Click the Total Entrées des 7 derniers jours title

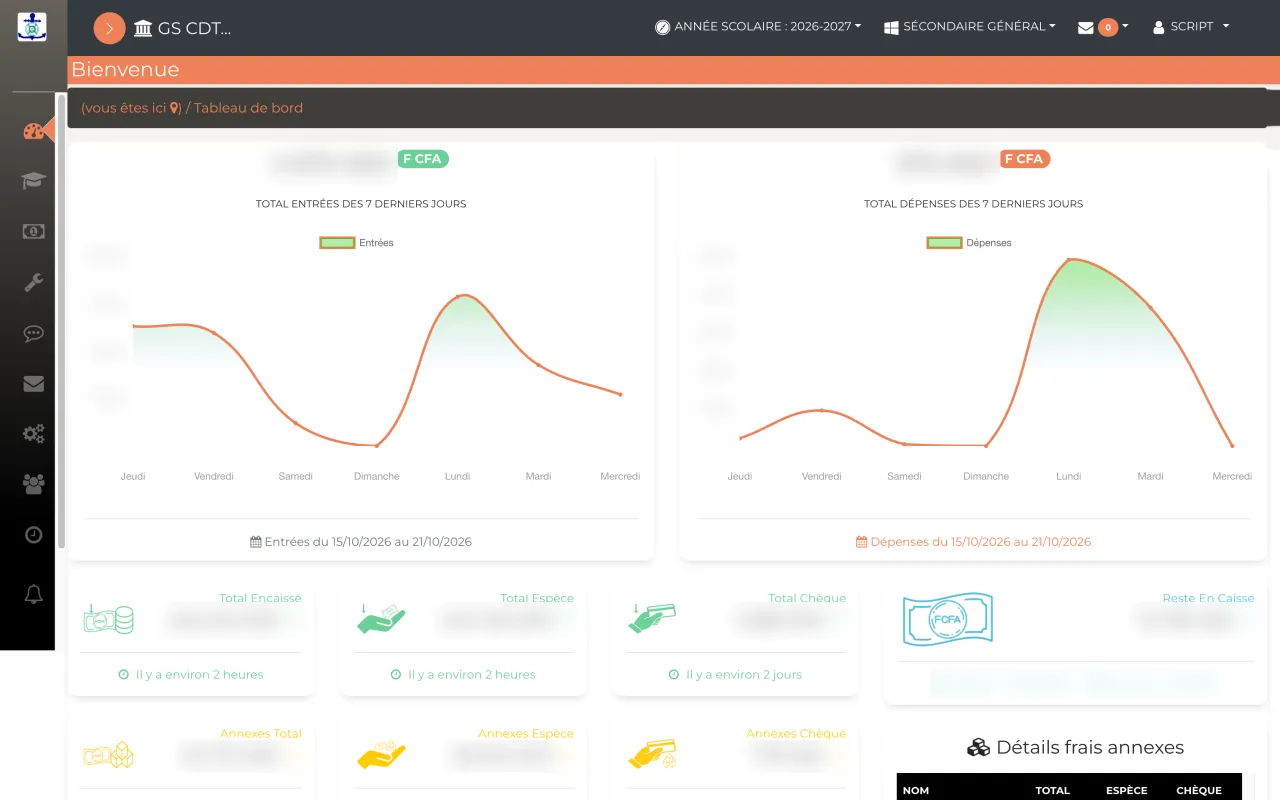pyautogui.click(x=361, y=204)
